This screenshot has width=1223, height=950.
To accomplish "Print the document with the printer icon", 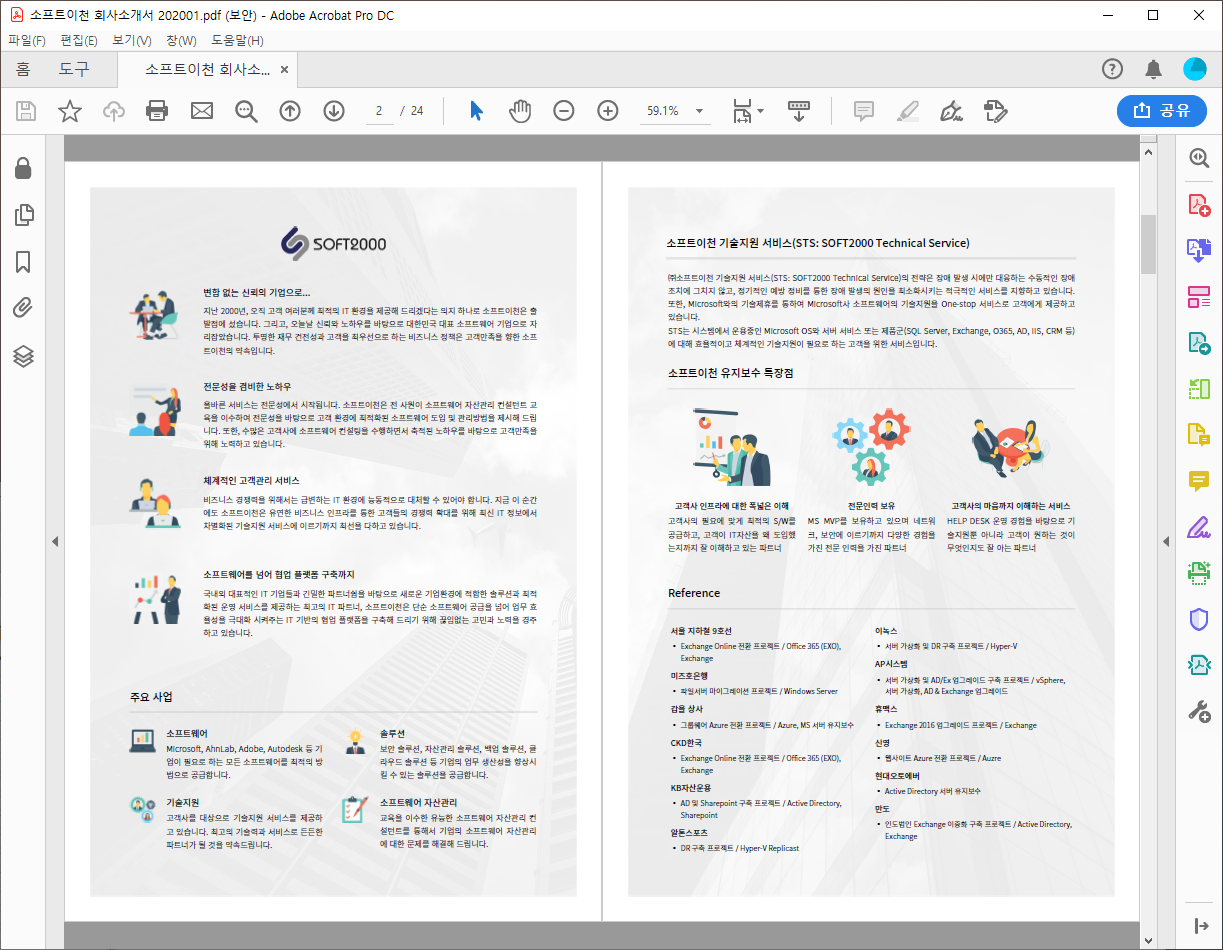I will [x=157, y=111].
